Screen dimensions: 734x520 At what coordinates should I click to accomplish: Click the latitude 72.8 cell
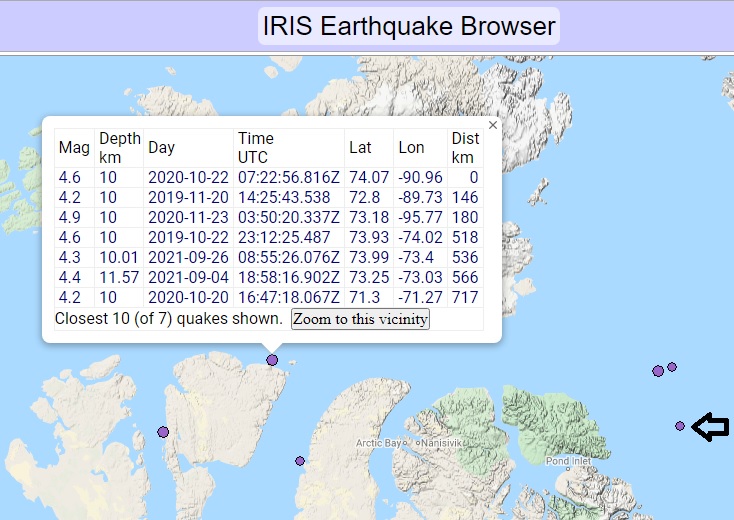[369, 198]
